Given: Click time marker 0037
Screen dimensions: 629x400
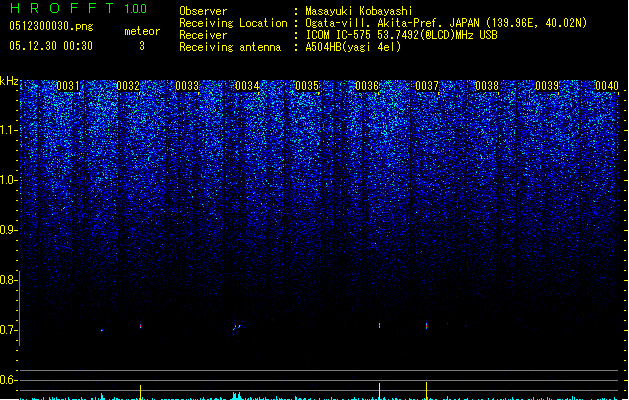Looking at the screenshot, I should click(427, 86).
